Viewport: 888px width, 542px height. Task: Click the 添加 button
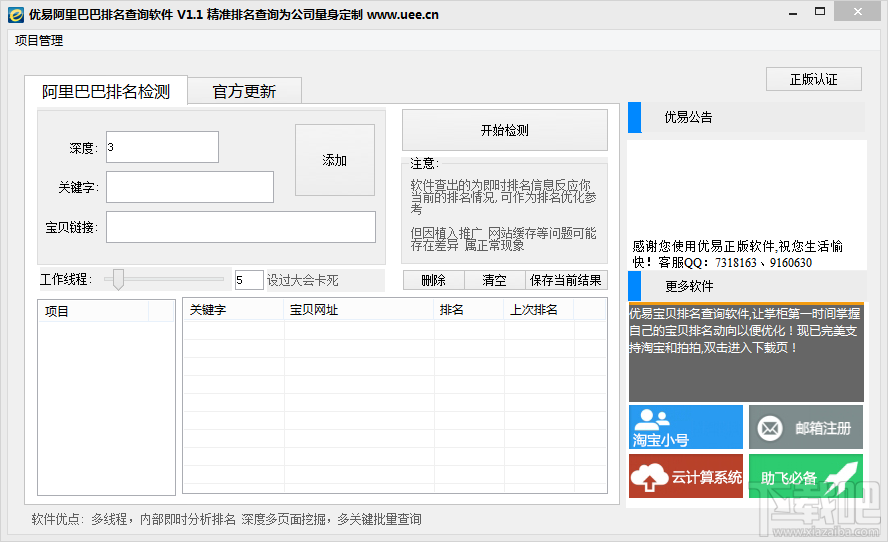(x=335, y=160)
